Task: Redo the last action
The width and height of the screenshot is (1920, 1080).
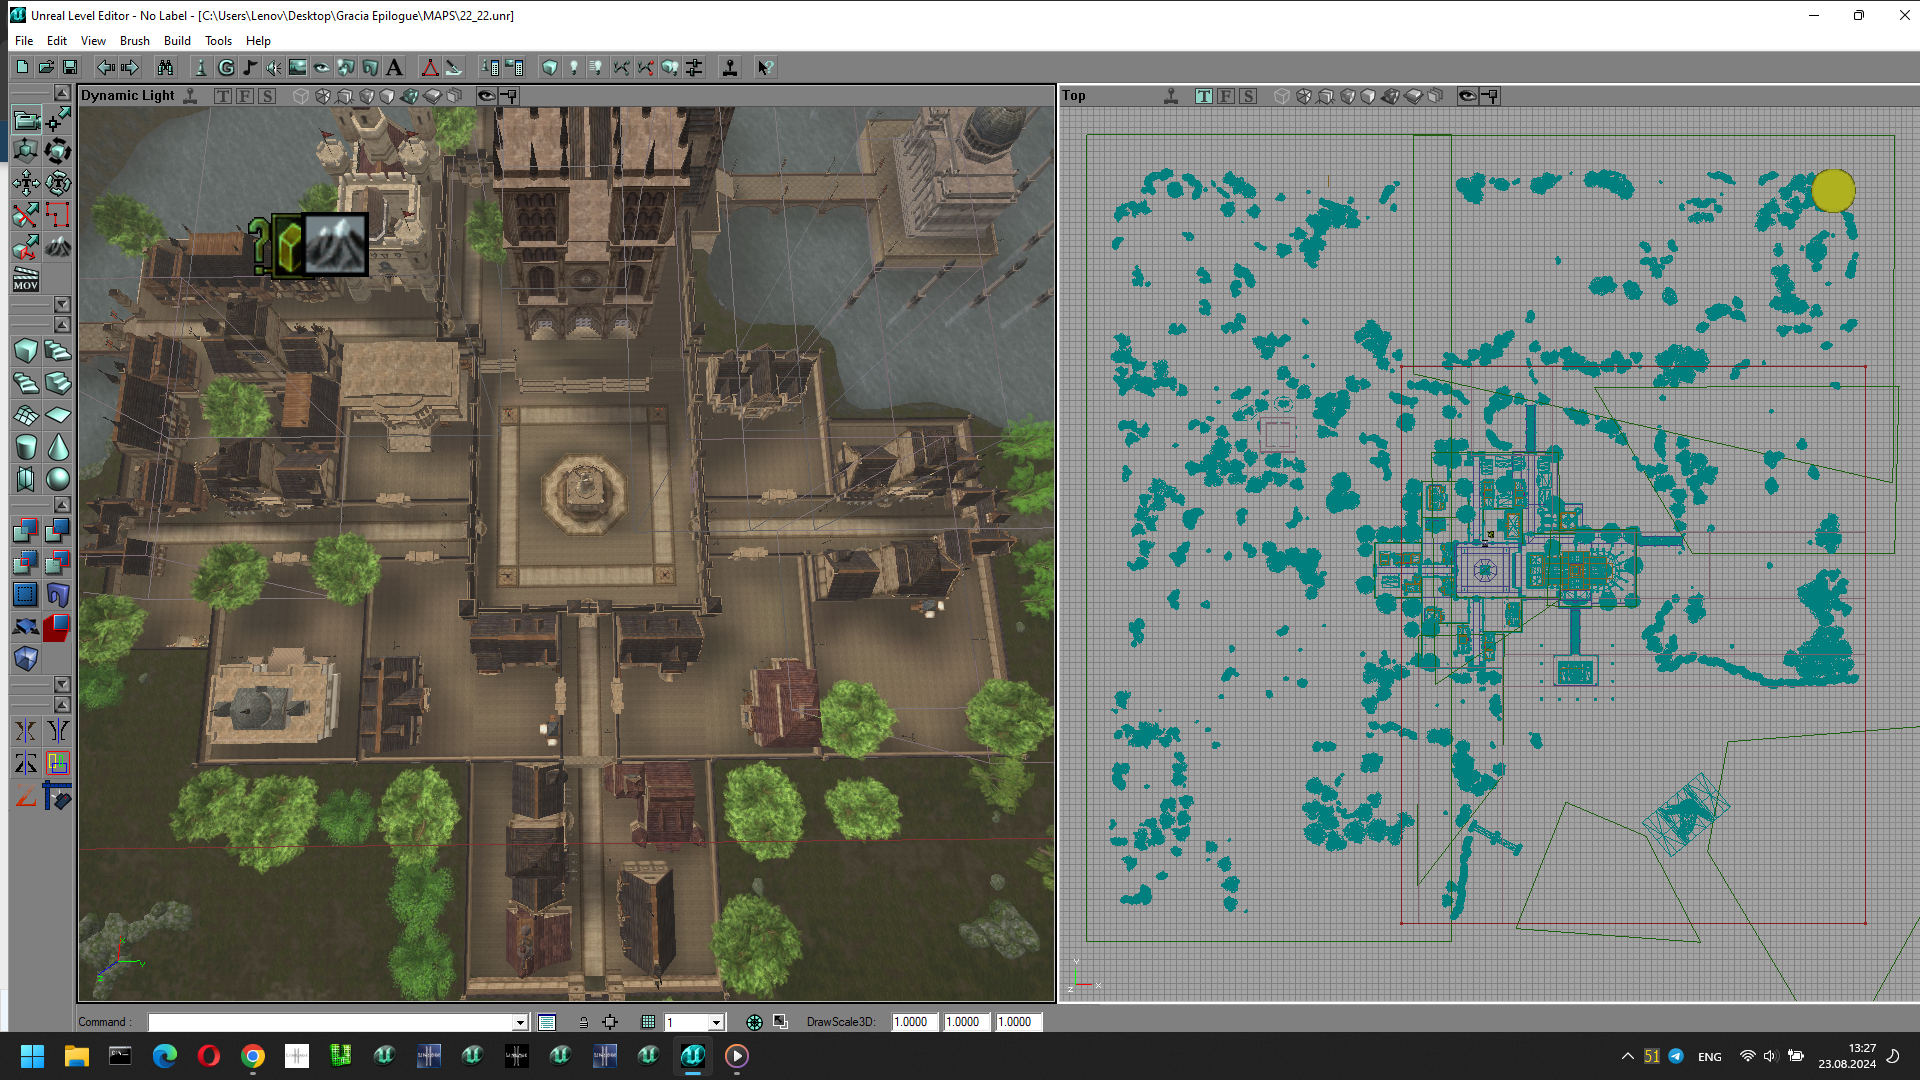Action: 129,67
